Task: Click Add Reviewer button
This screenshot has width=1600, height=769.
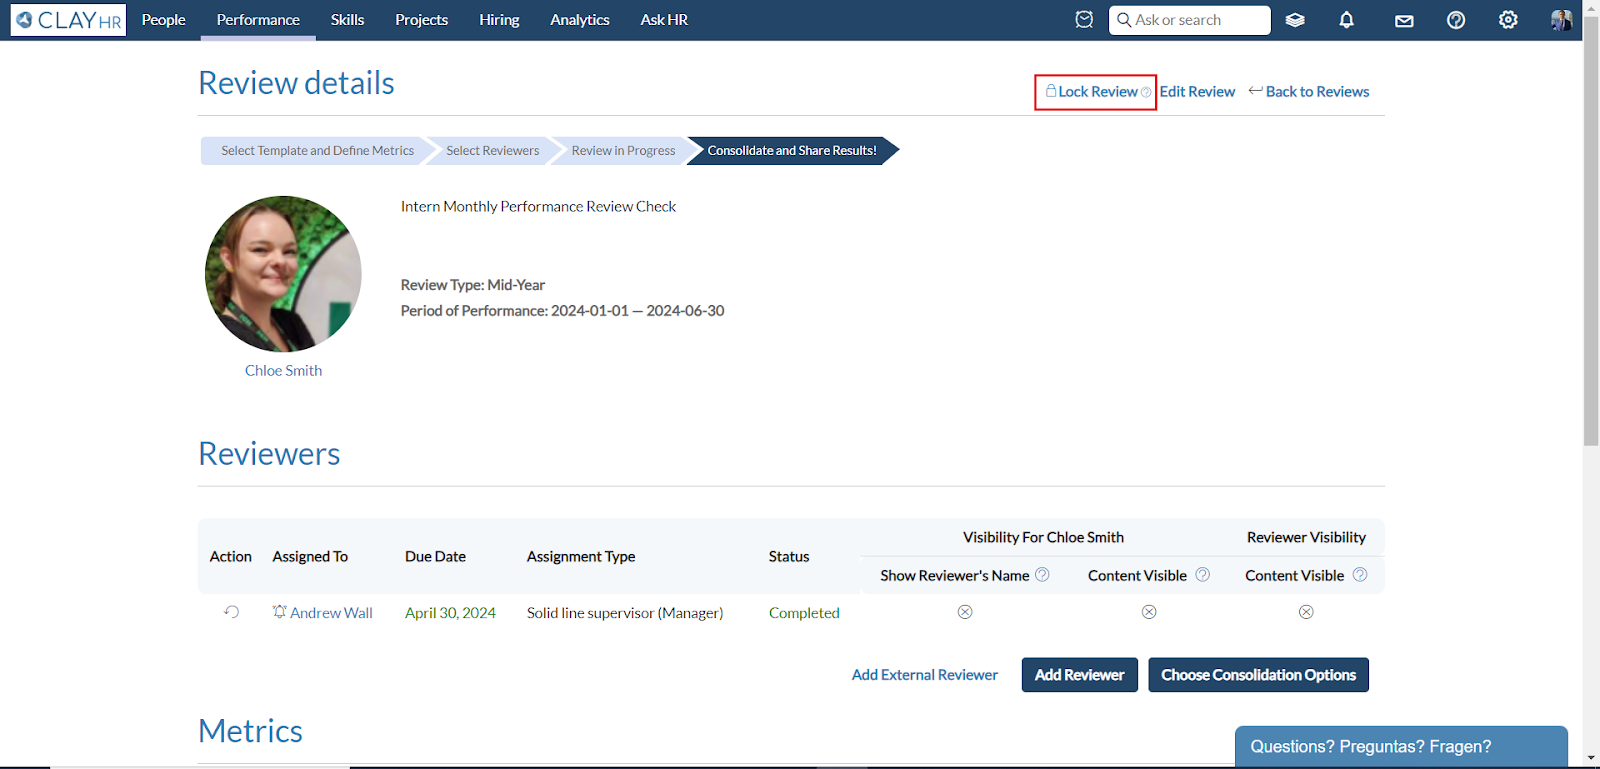Action: pyautogui.click(x=1080, y=675)
